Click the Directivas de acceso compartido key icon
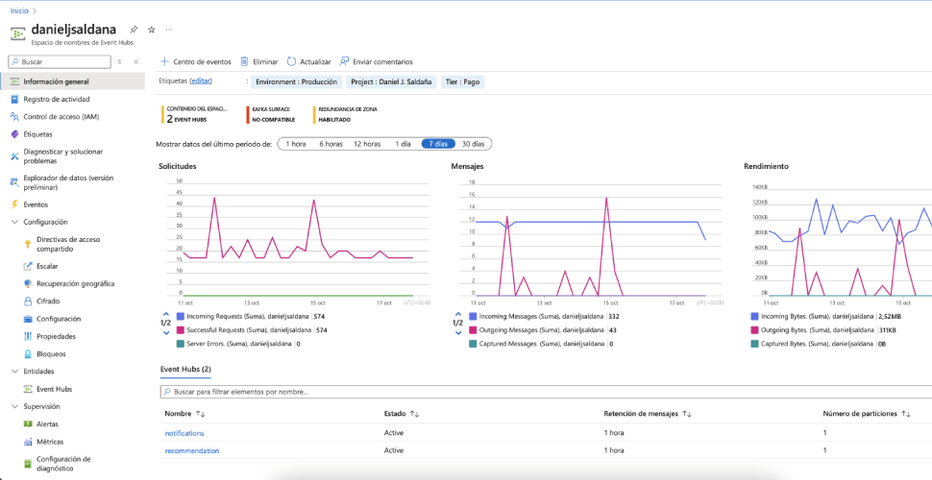The height and width of the screenshot is (480, 932). tap(27, 244)
